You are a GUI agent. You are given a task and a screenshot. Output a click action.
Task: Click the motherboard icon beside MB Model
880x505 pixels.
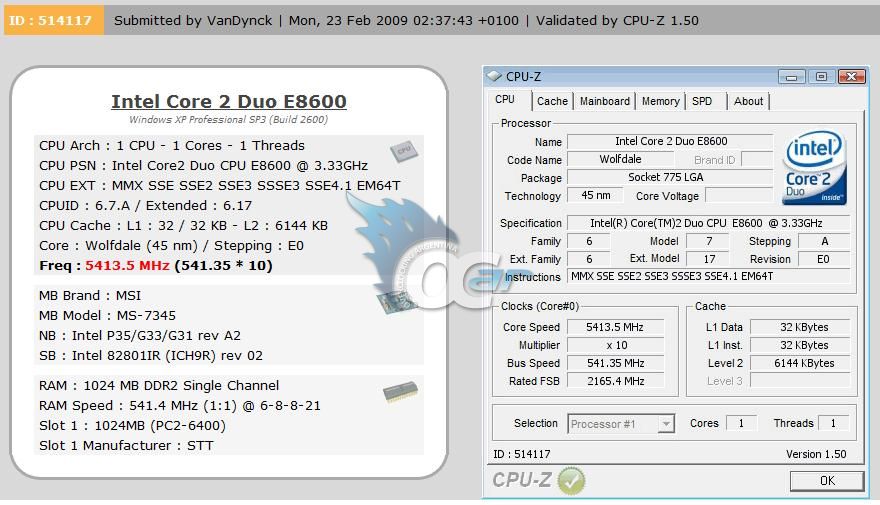pos(397,302)
